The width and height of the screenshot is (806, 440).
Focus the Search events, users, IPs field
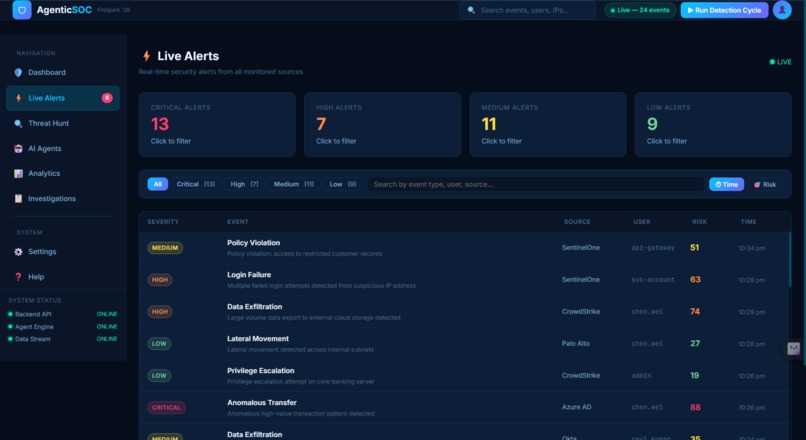tap(528, 10)
